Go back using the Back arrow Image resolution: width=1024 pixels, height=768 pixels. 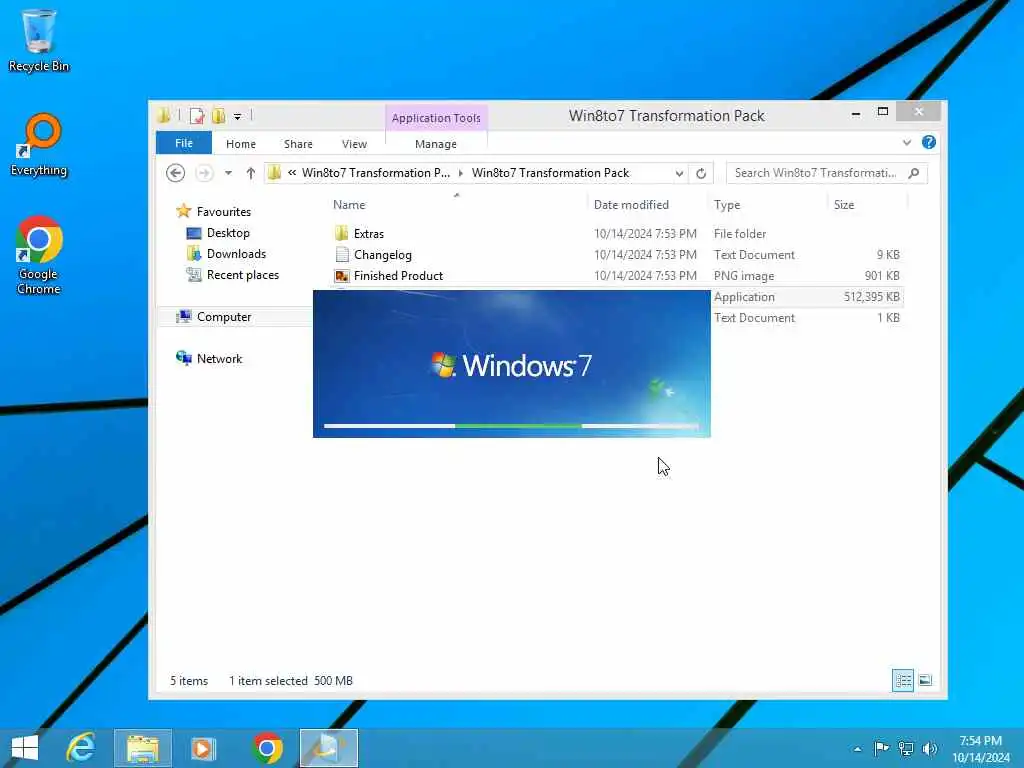coord(176,173)
